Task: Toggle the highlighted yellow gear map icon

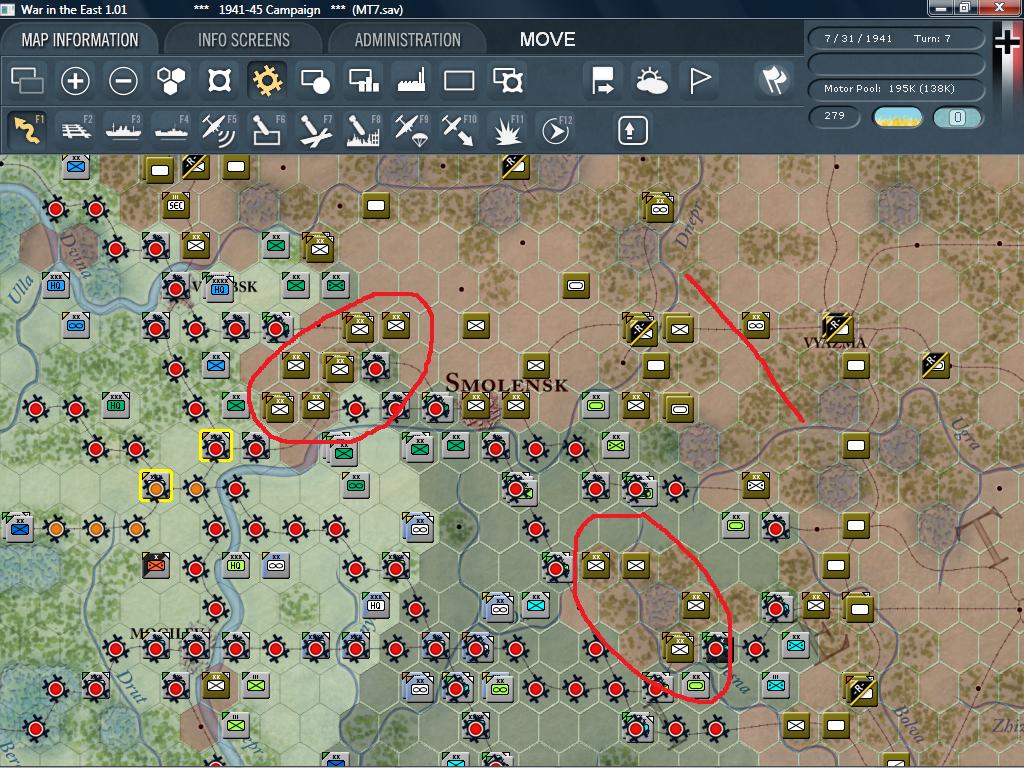Action: click(x=267, y=81)
